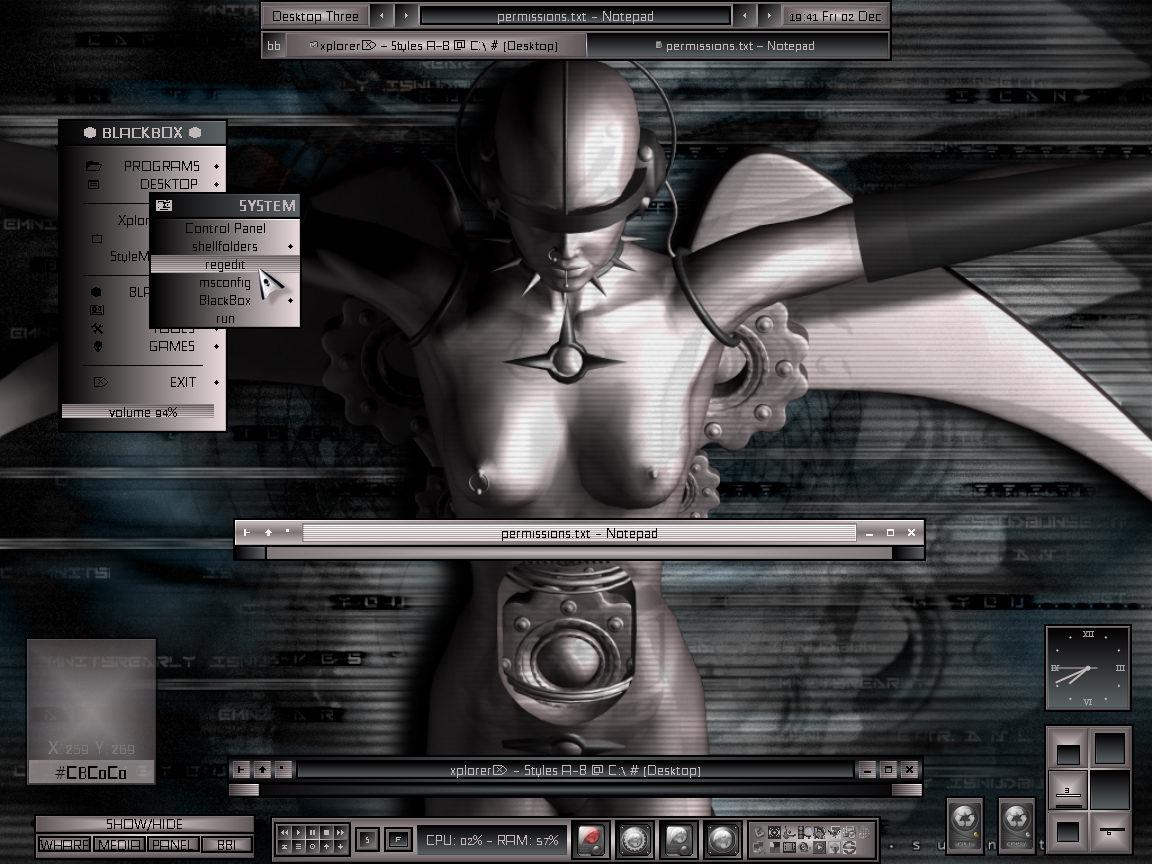Click the down-arrow icon in media panel
Screen dimensions: 1152x864
340,846
